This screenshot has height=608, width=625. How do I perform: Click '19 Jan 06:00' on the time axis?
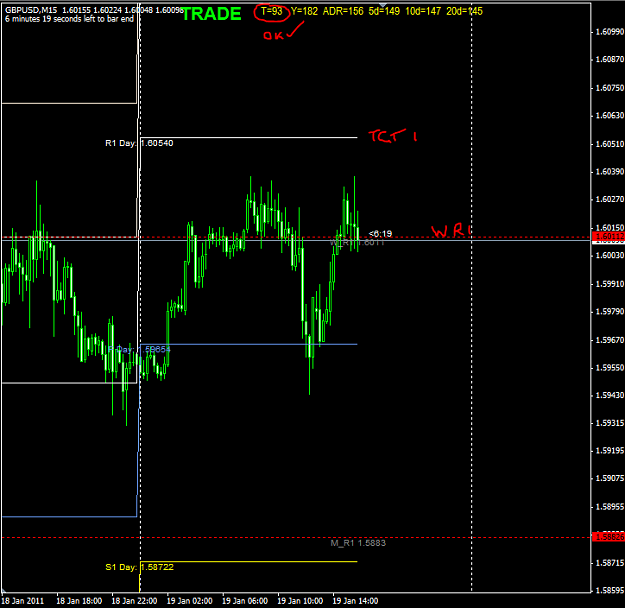[x=245, y=601]
